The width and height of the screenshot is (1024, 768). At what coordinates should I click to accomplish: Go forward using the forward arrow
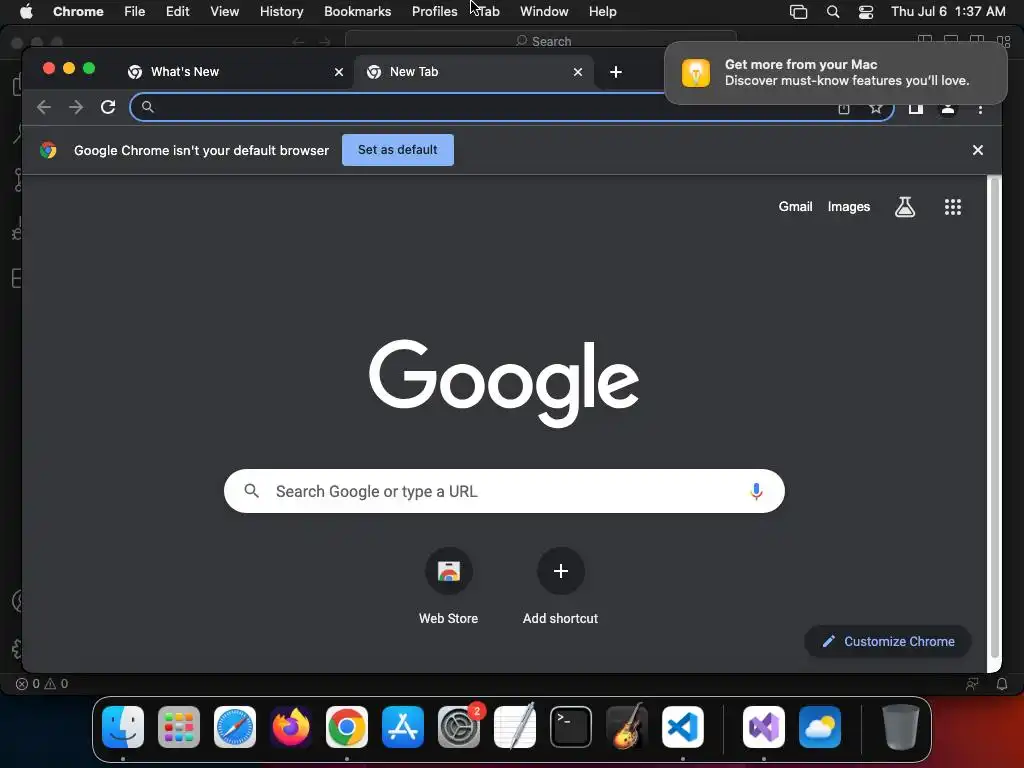click(76, 107)
